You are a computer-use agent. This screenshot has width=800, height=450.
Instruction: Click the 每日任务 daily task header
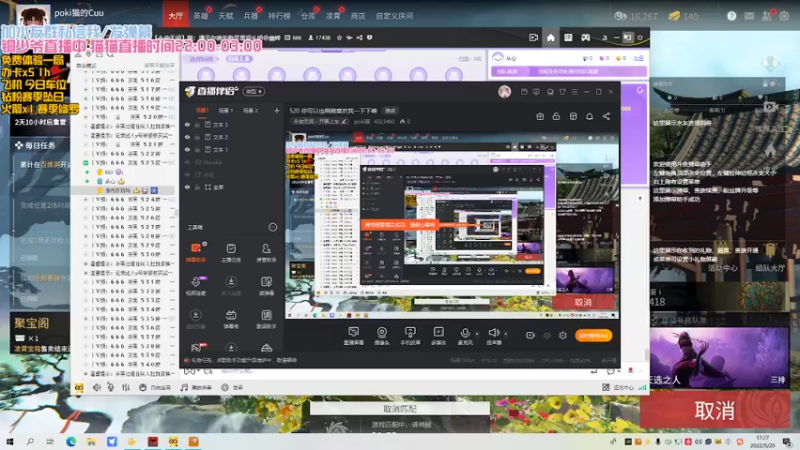click(x=35, y=145)
